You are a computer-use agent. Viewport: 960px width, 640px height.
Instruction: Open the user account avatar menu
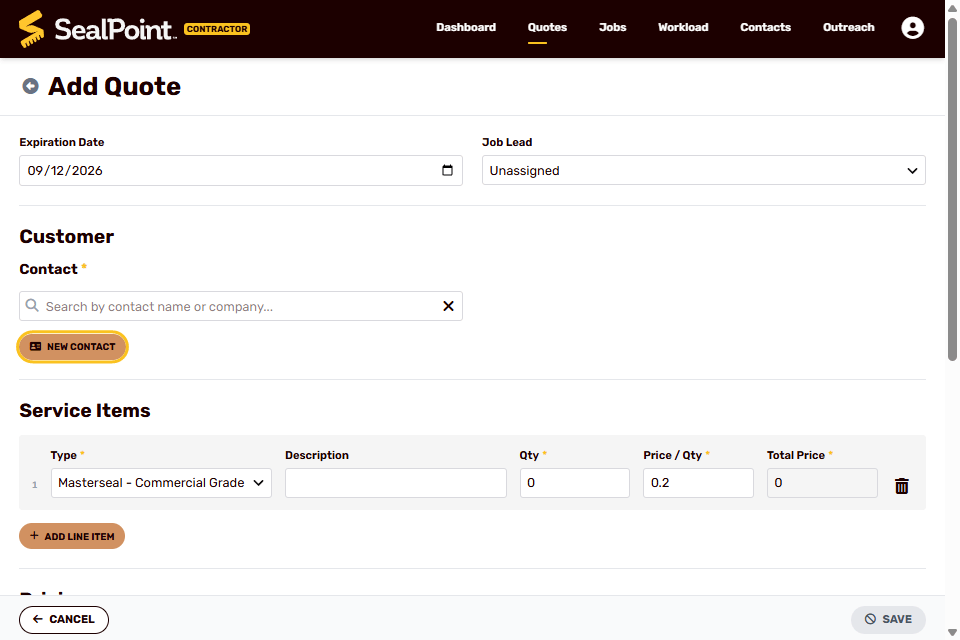(x=912, y=28)
